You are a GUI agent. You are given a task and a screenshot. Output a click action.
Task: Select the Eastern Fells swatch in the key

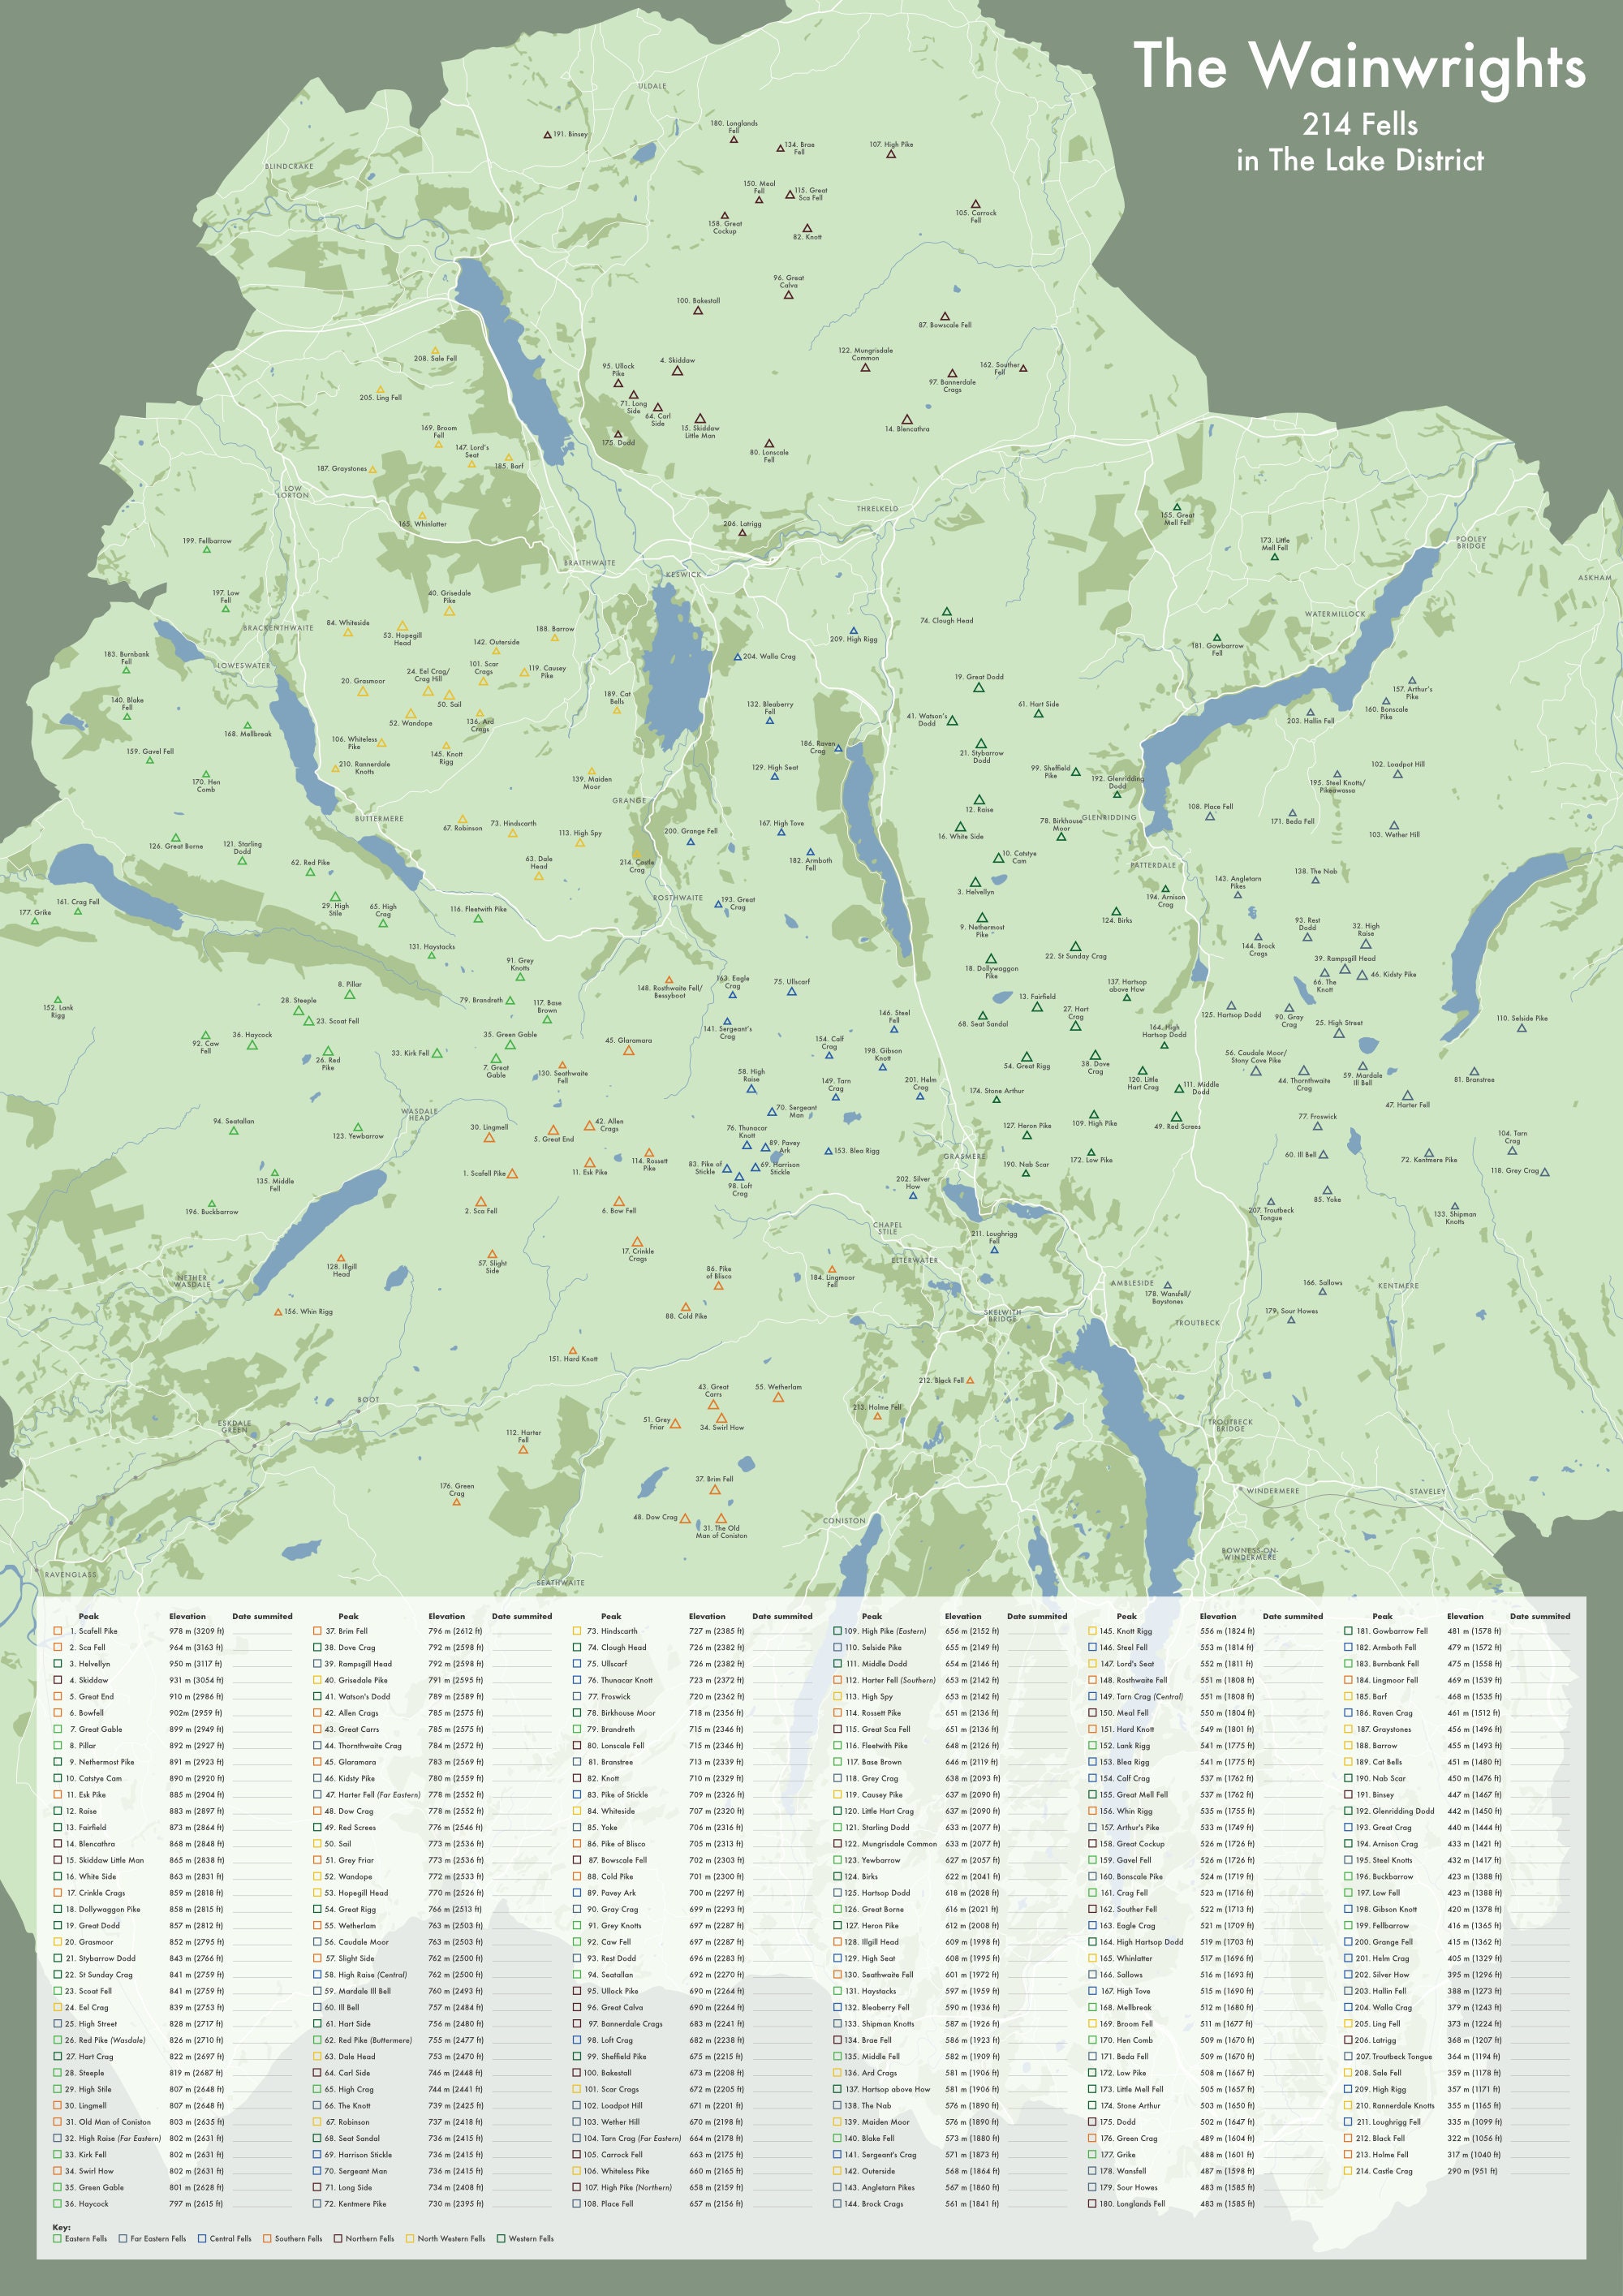pyautogui.click(x=56, y=2239)
